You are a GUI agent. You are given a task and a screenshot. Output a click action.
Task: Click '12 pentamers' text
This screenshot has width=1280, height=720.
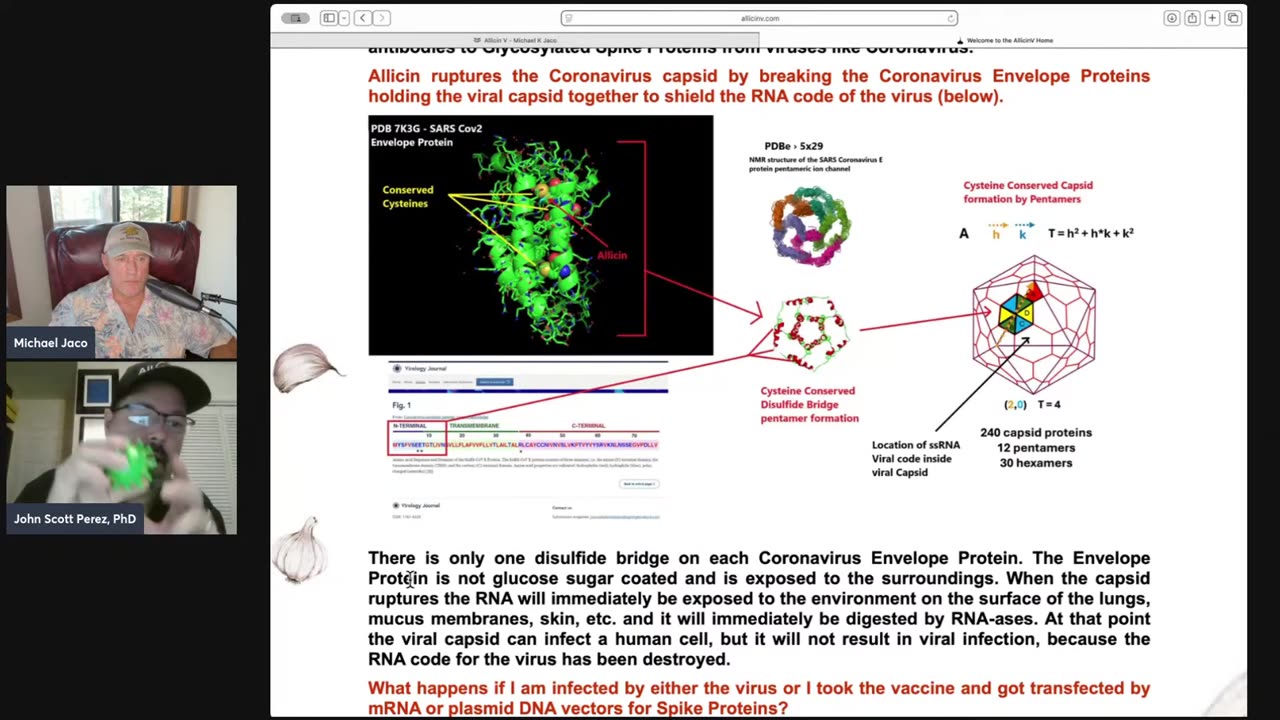point(1036,448)
